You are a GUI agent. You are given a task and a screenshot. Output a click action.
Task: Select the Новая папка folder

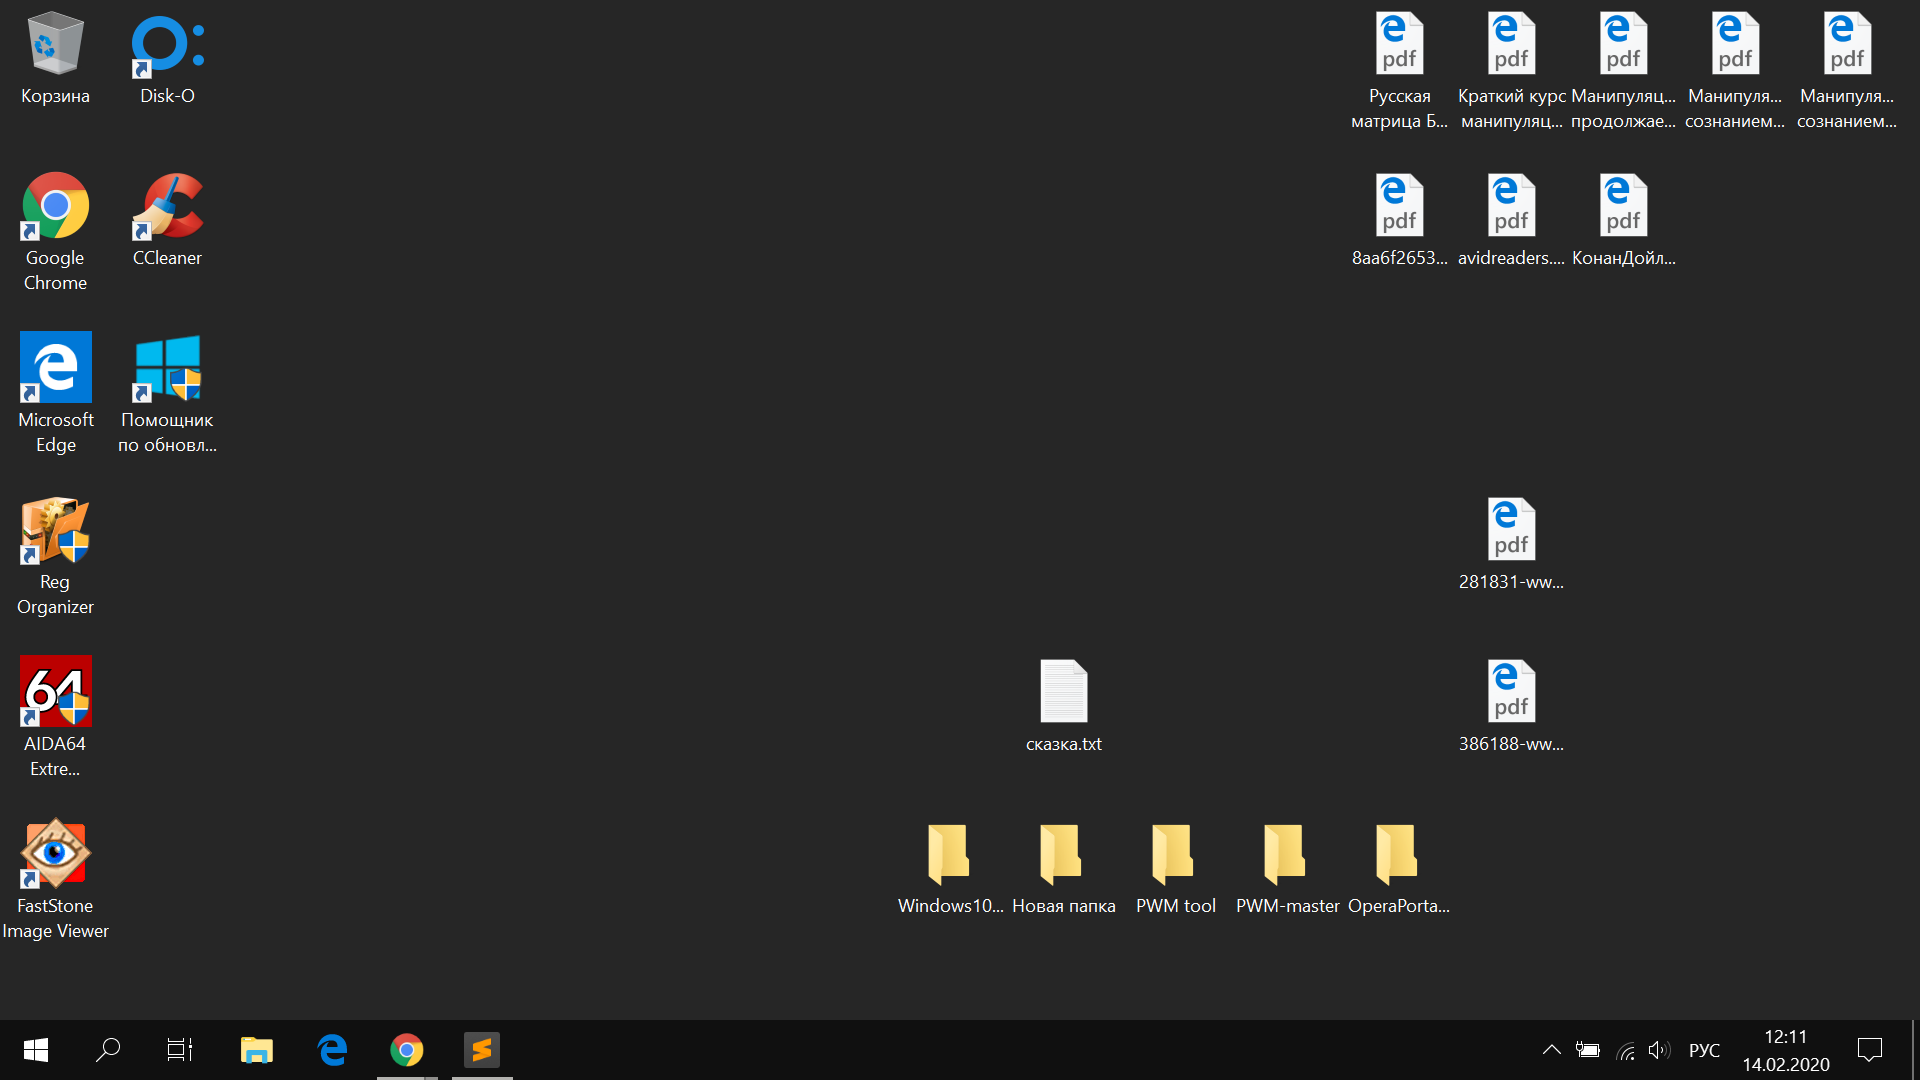coord(1063,868)
